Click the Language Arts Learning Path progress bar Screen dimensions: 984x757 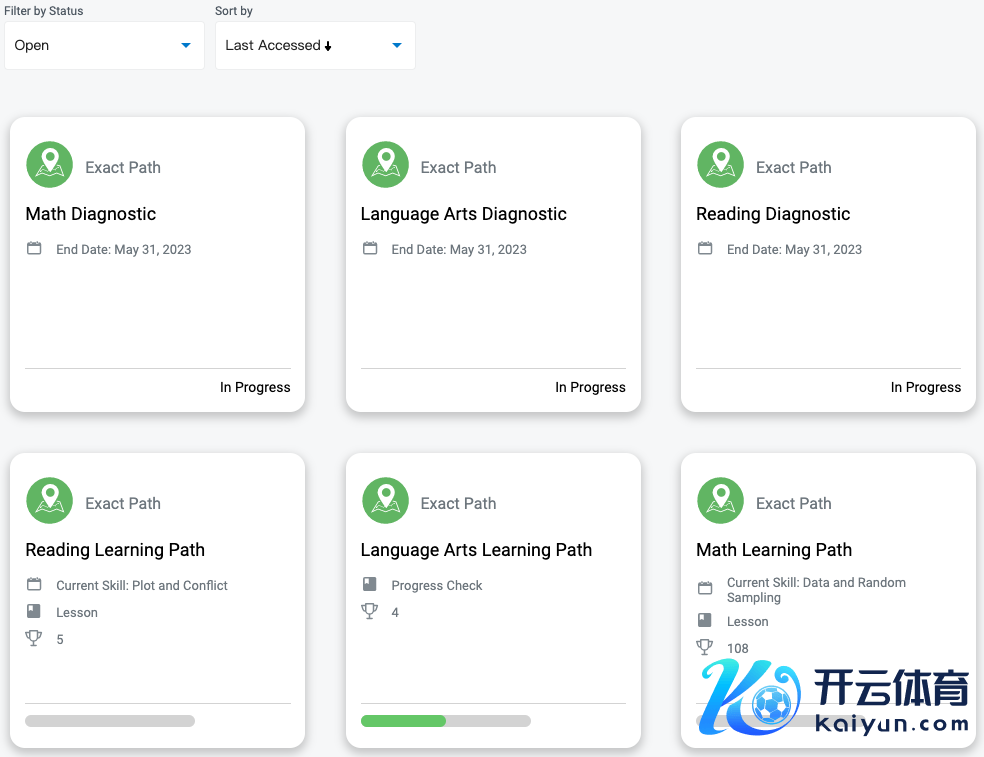pyautogui.click(x=445, y=721)
